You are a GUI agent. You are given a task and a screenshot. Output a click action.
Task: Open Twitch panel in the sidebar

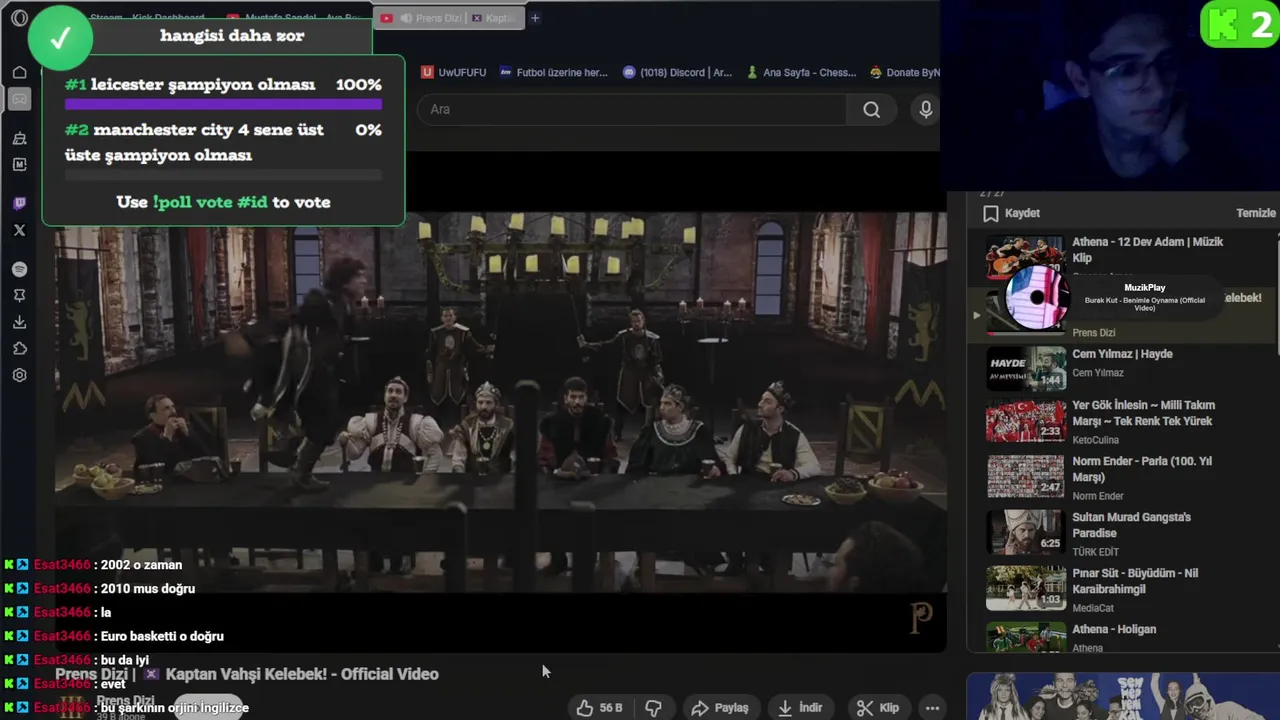click(x=19, y=203)
